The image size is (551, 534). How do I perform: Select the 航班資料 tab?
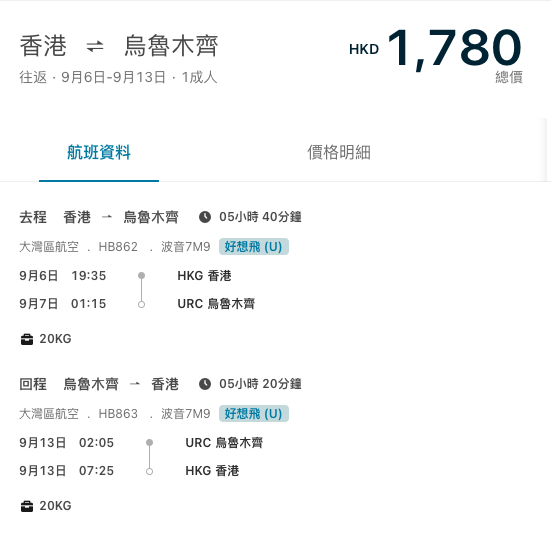coord(99,152)
